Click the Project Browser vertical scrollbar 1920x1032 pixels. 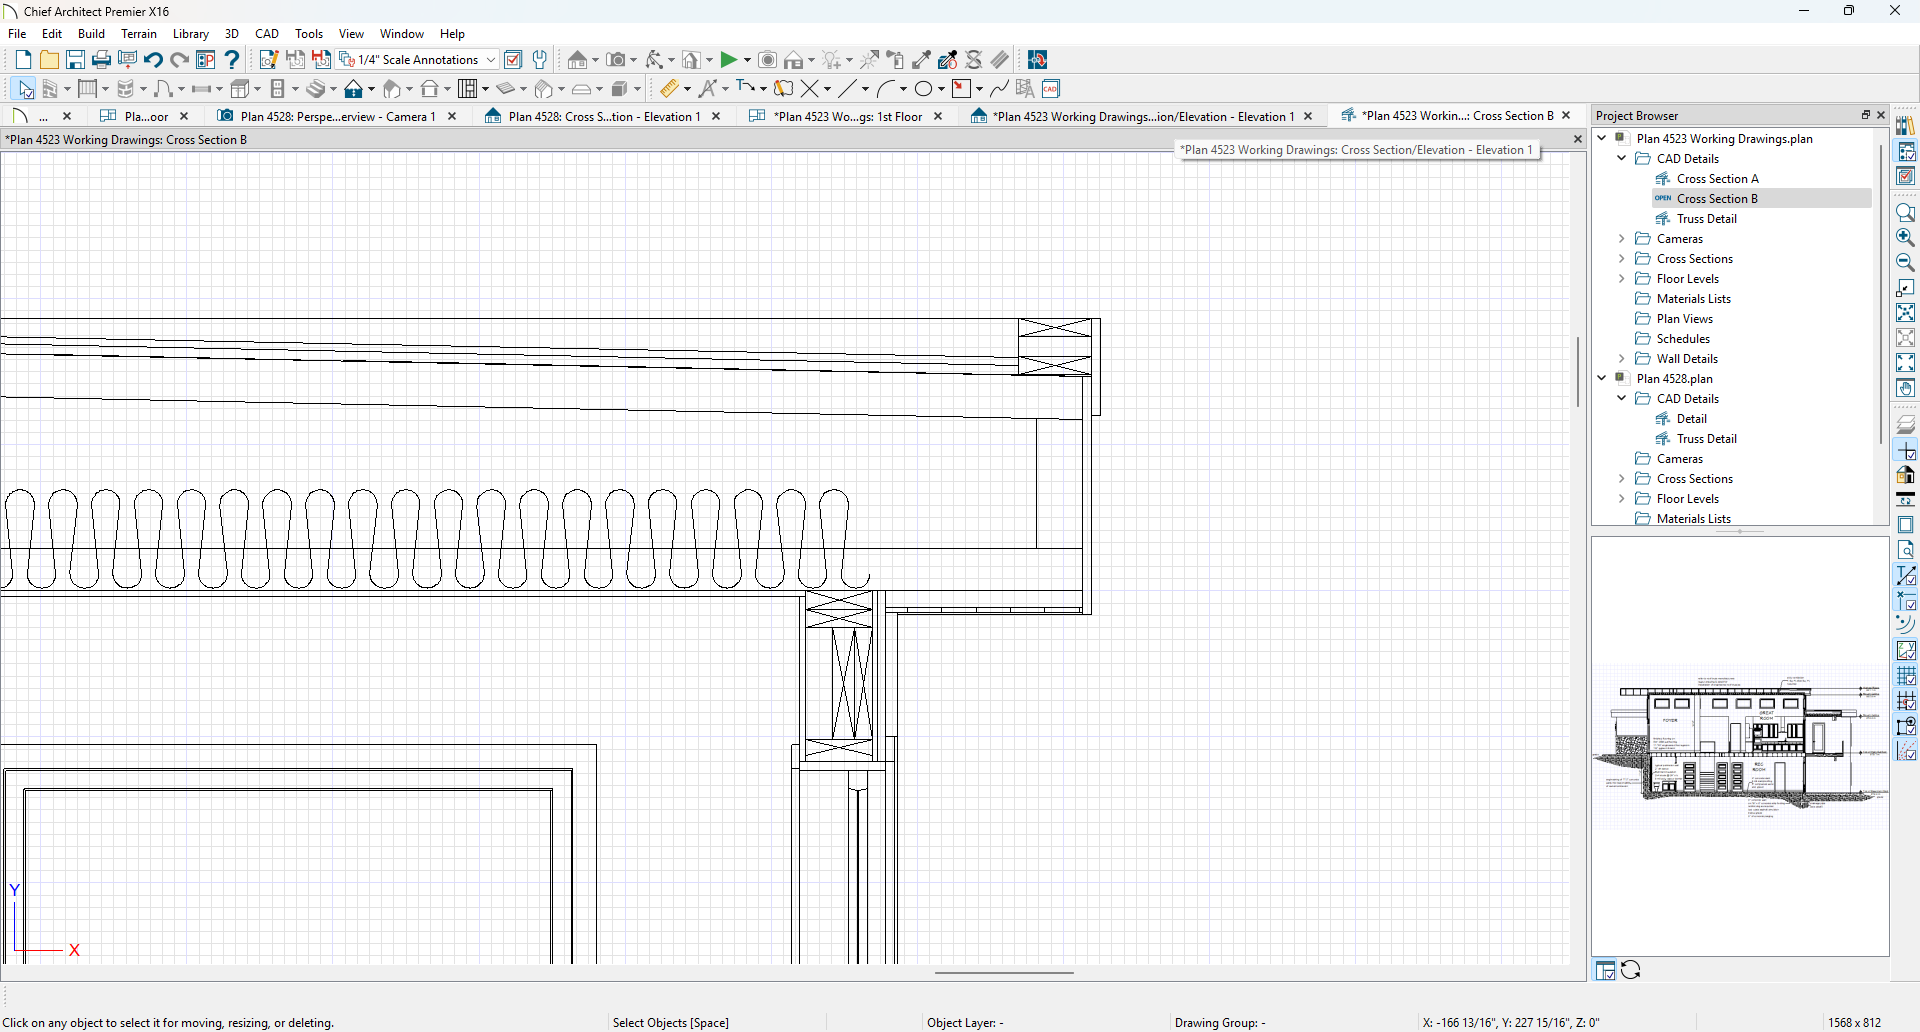pos(1880,293)
